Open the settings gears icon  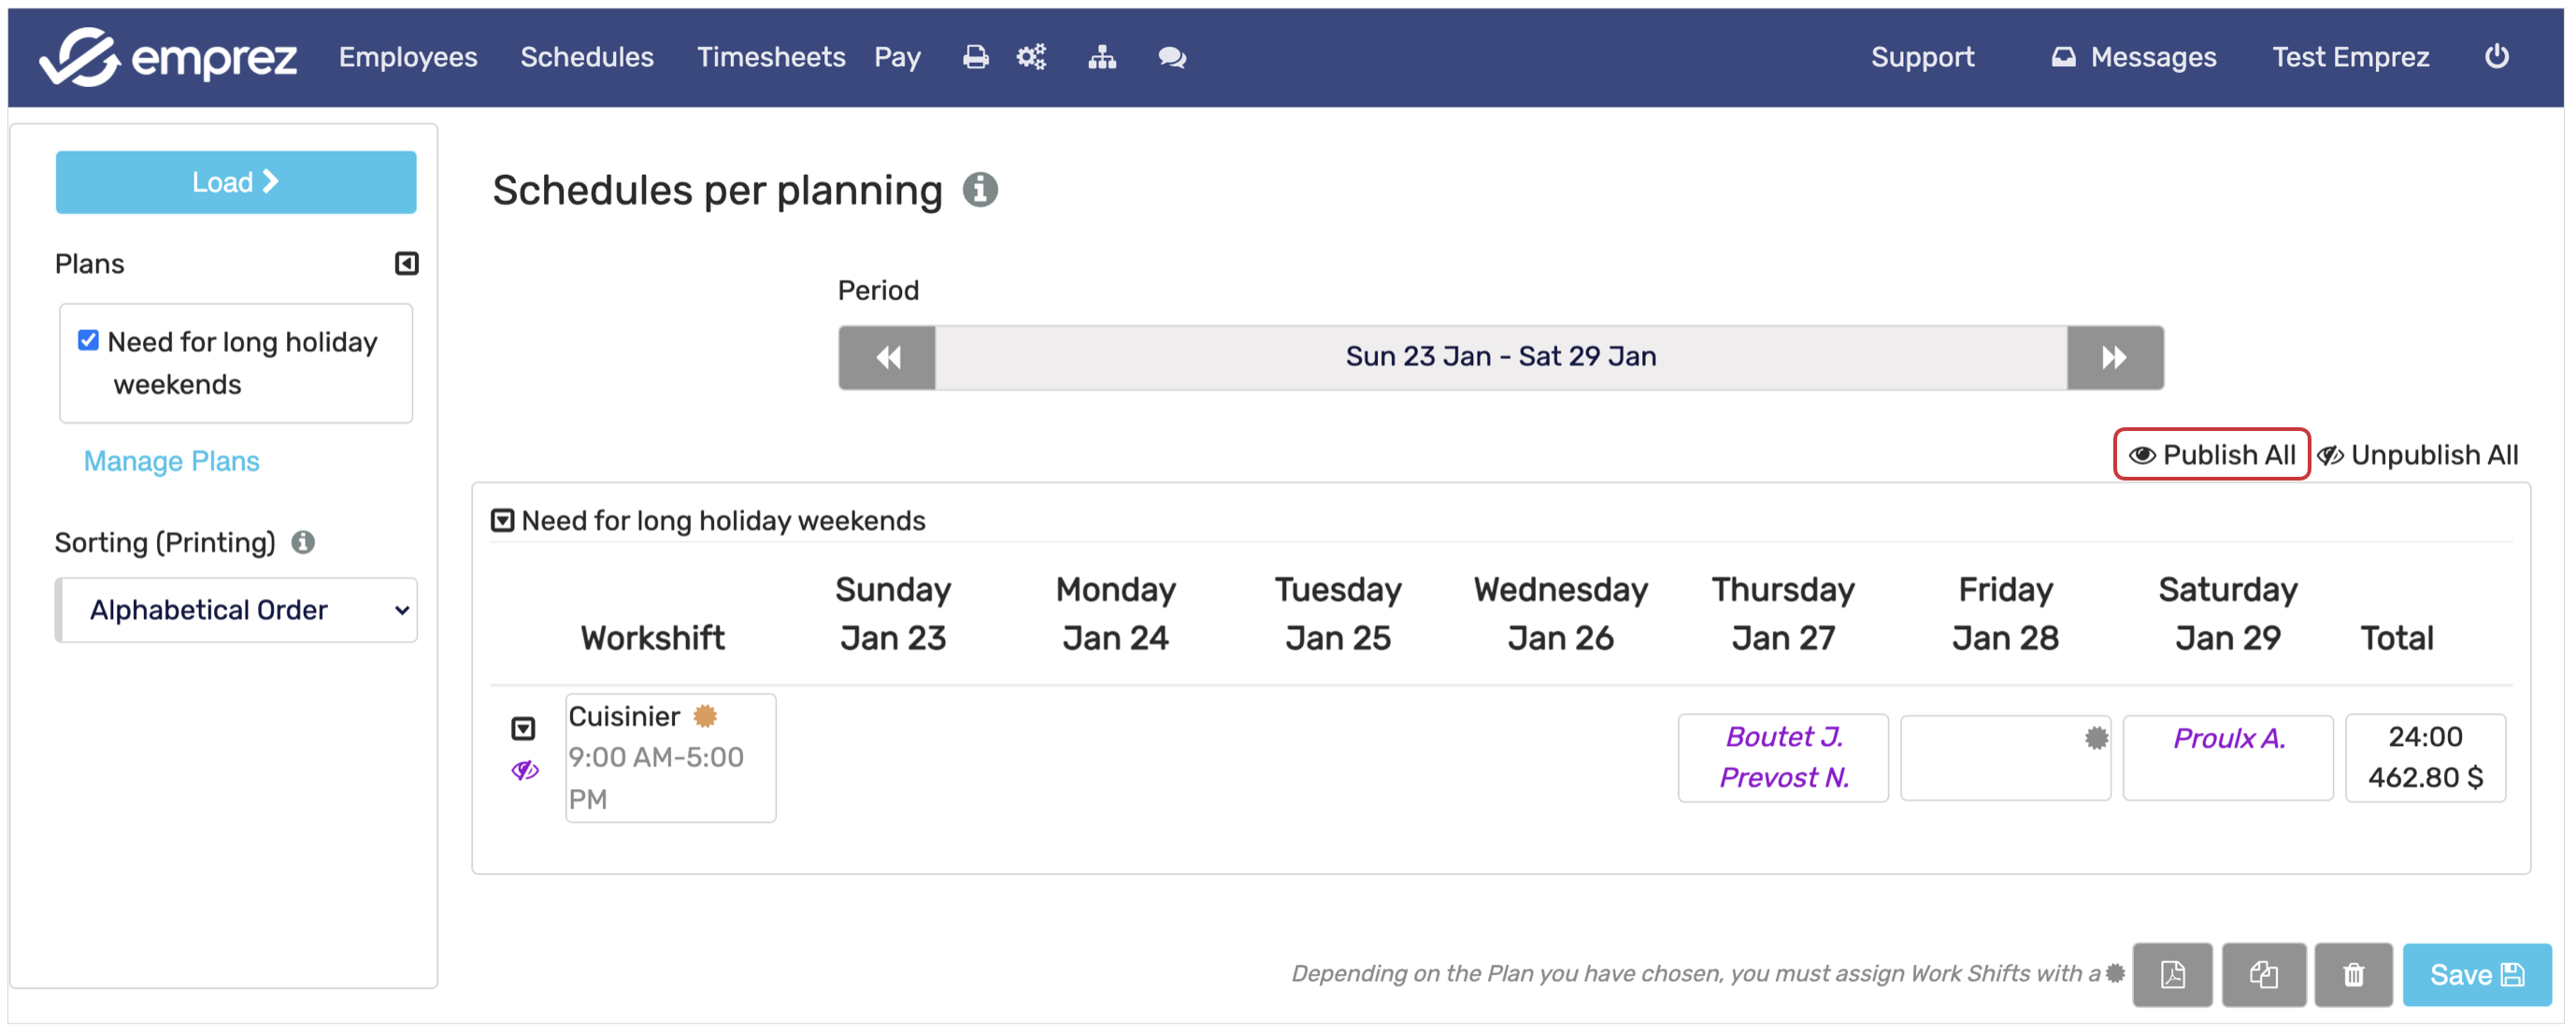pyautogui.click(x=1031, y=57)
